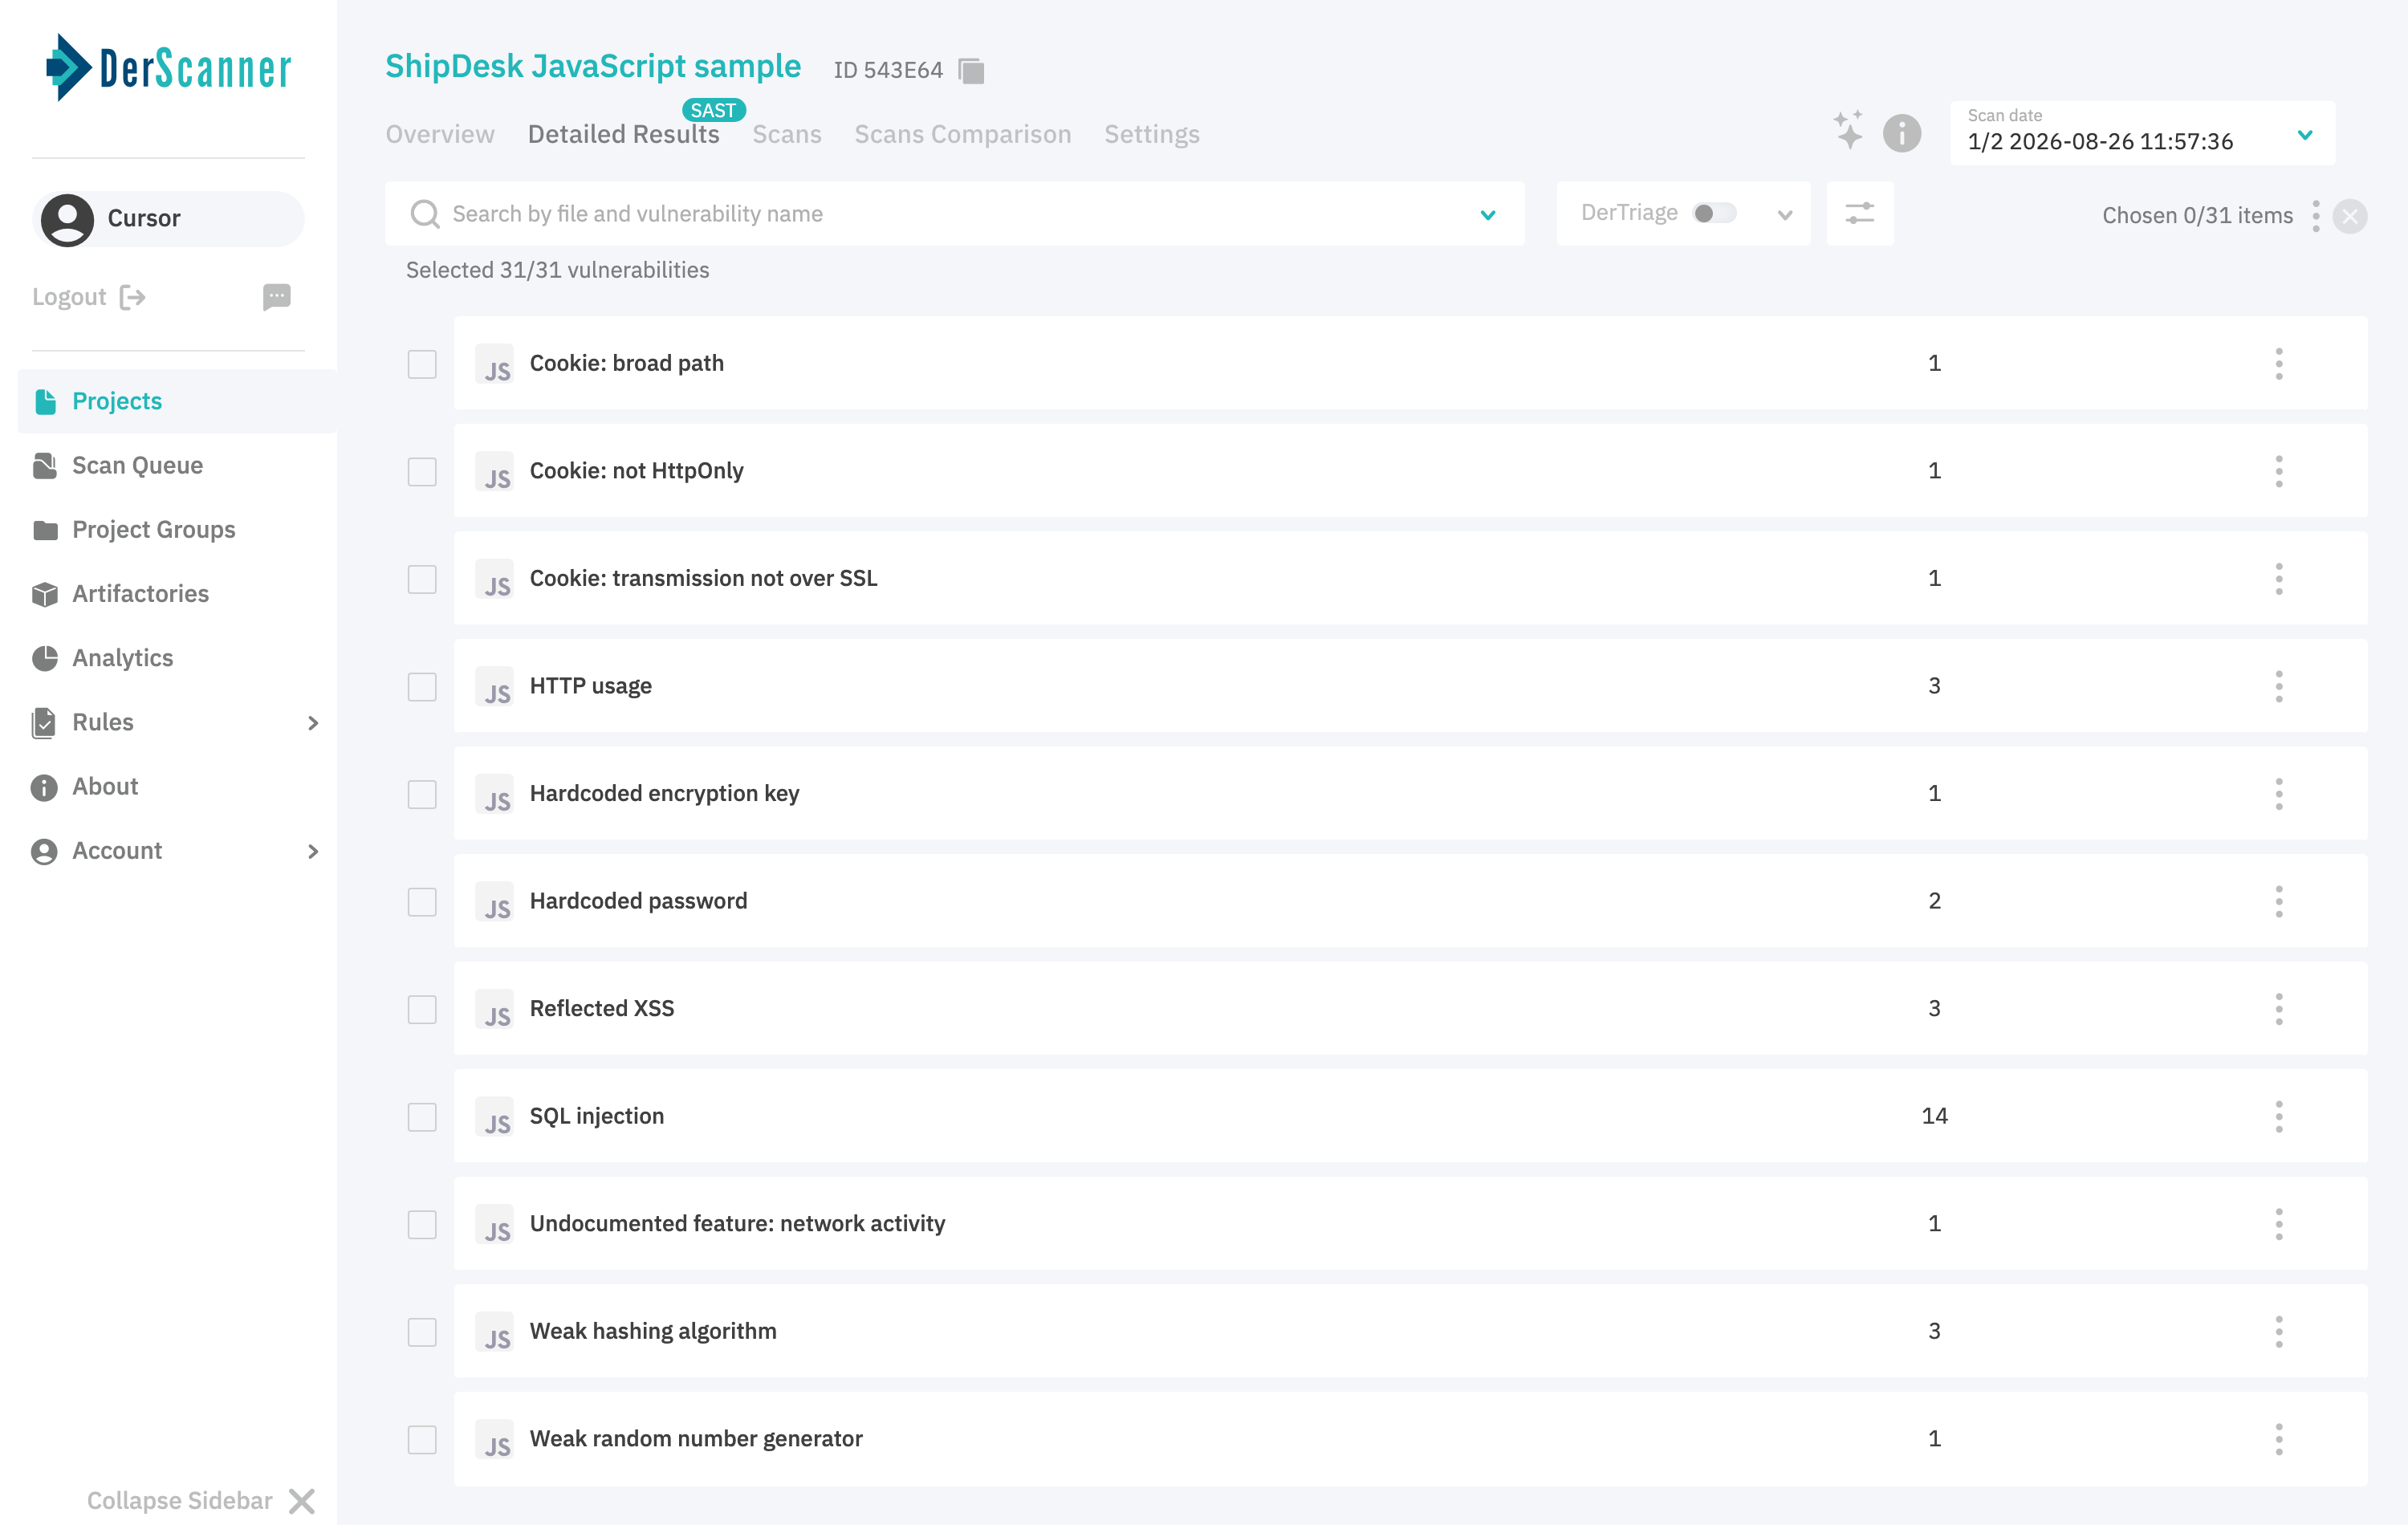The width and height of the screenshot is (2408, 1525).
Task: Click JS icon on the SQL injection row
Action: [x=495, y=1117]
